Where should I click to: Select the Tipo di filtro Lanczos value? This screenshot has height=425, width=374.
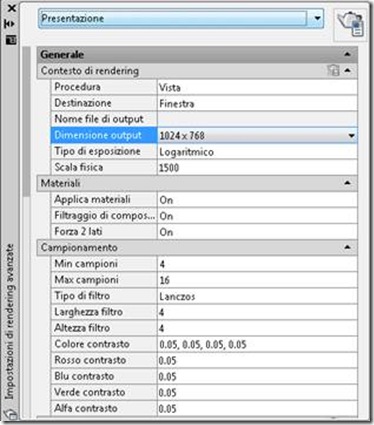pos(257,296)
